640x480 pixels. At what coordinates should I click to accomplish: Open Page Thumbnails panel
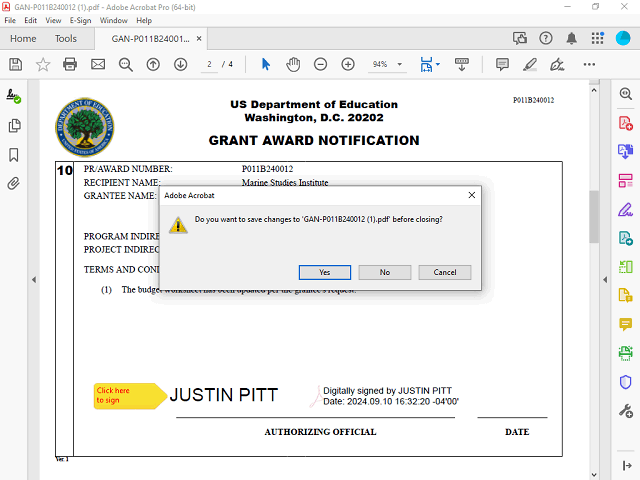click(x=14, y=126)
